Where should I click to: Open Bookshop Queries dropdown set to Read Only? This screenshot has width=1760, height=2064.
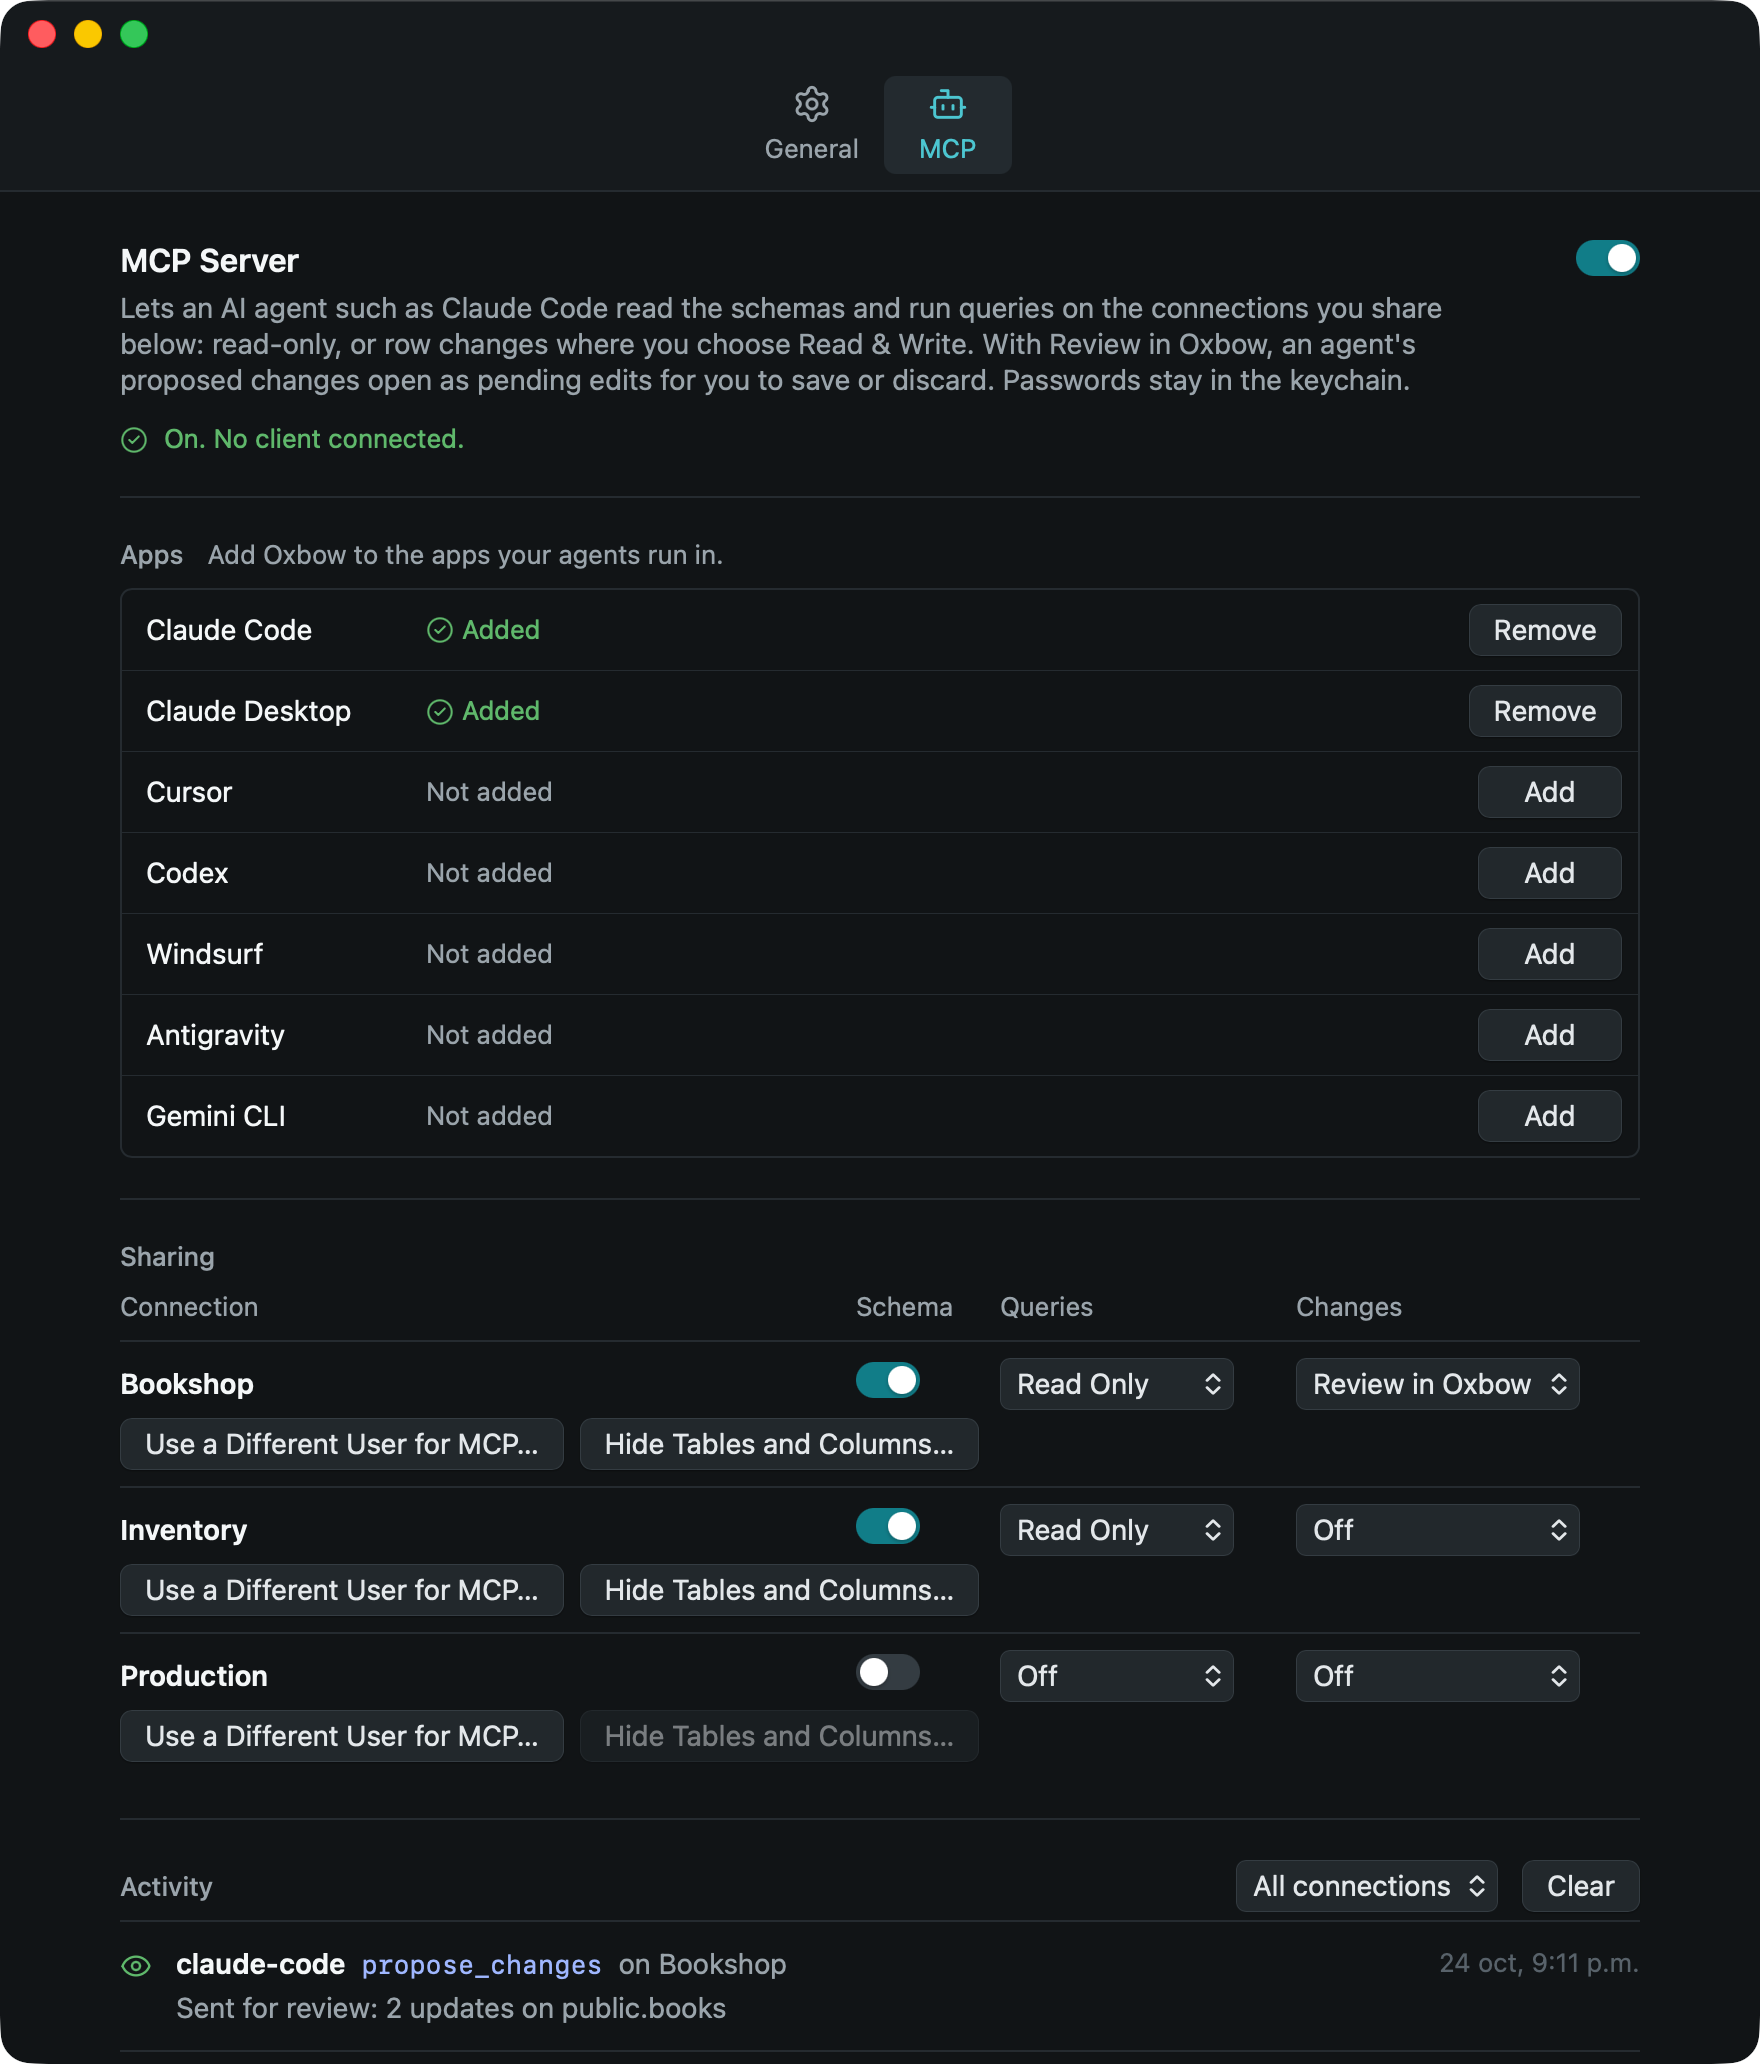(1117, 1384)
